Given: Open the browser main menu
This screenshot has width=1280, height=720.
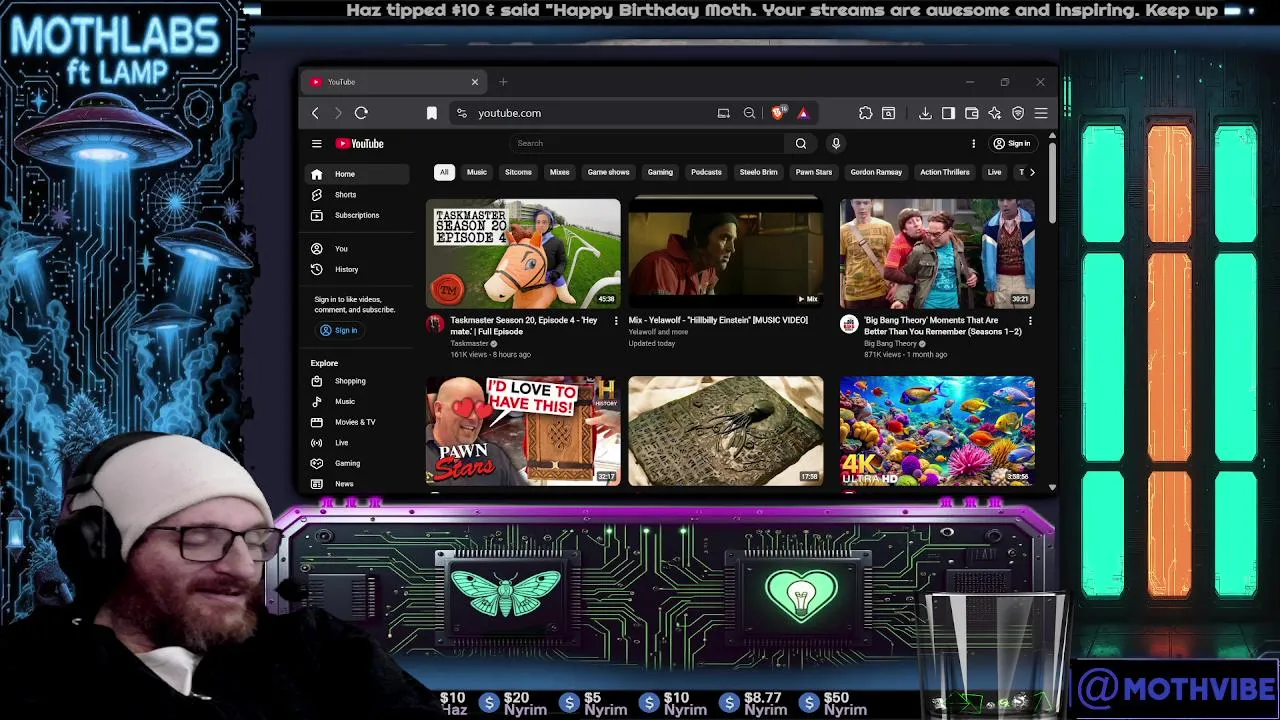Looking at the screenshot, I should pos(1041,113).
